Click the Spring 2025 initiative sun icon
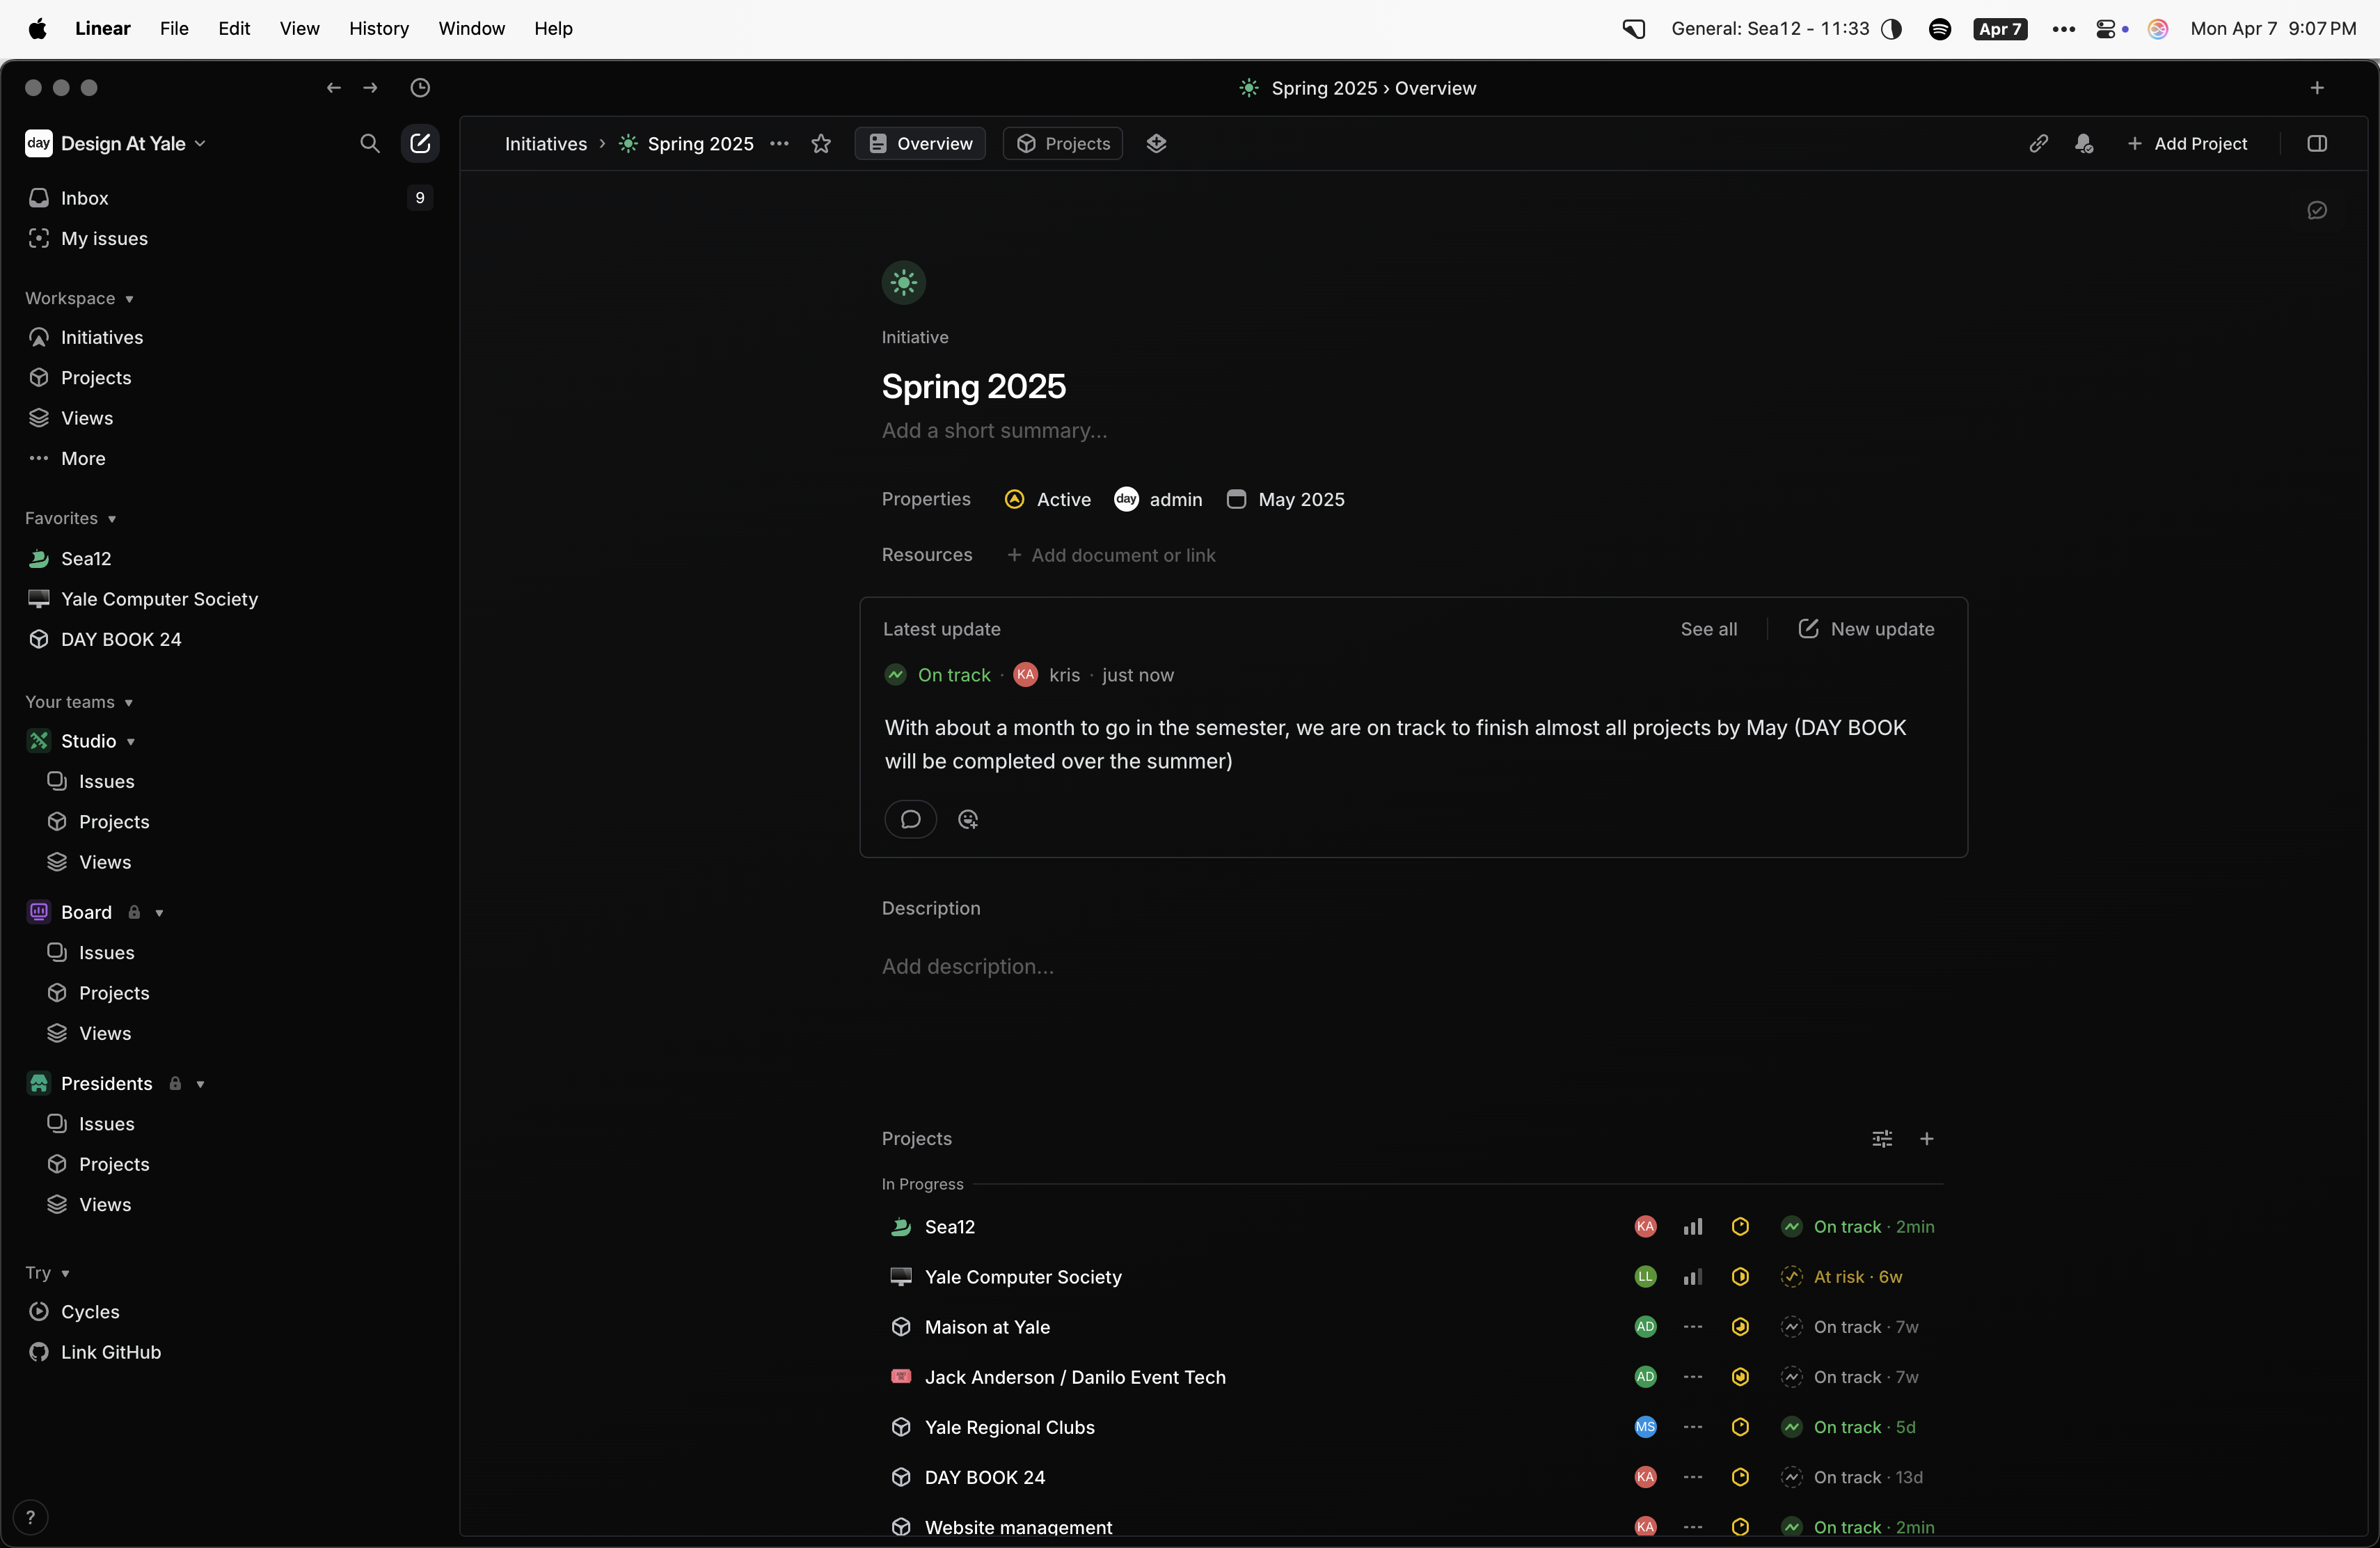The image size is (2380, 1548). point(903,282)
